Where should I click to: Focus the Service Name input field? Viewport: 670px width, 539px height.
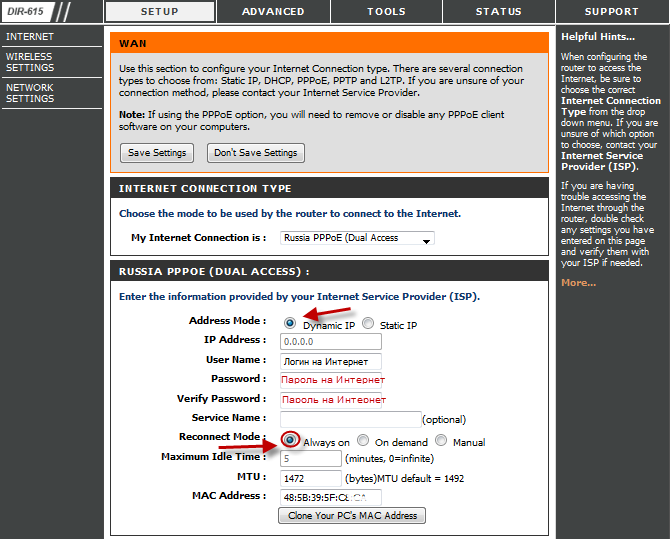[350, 419]
